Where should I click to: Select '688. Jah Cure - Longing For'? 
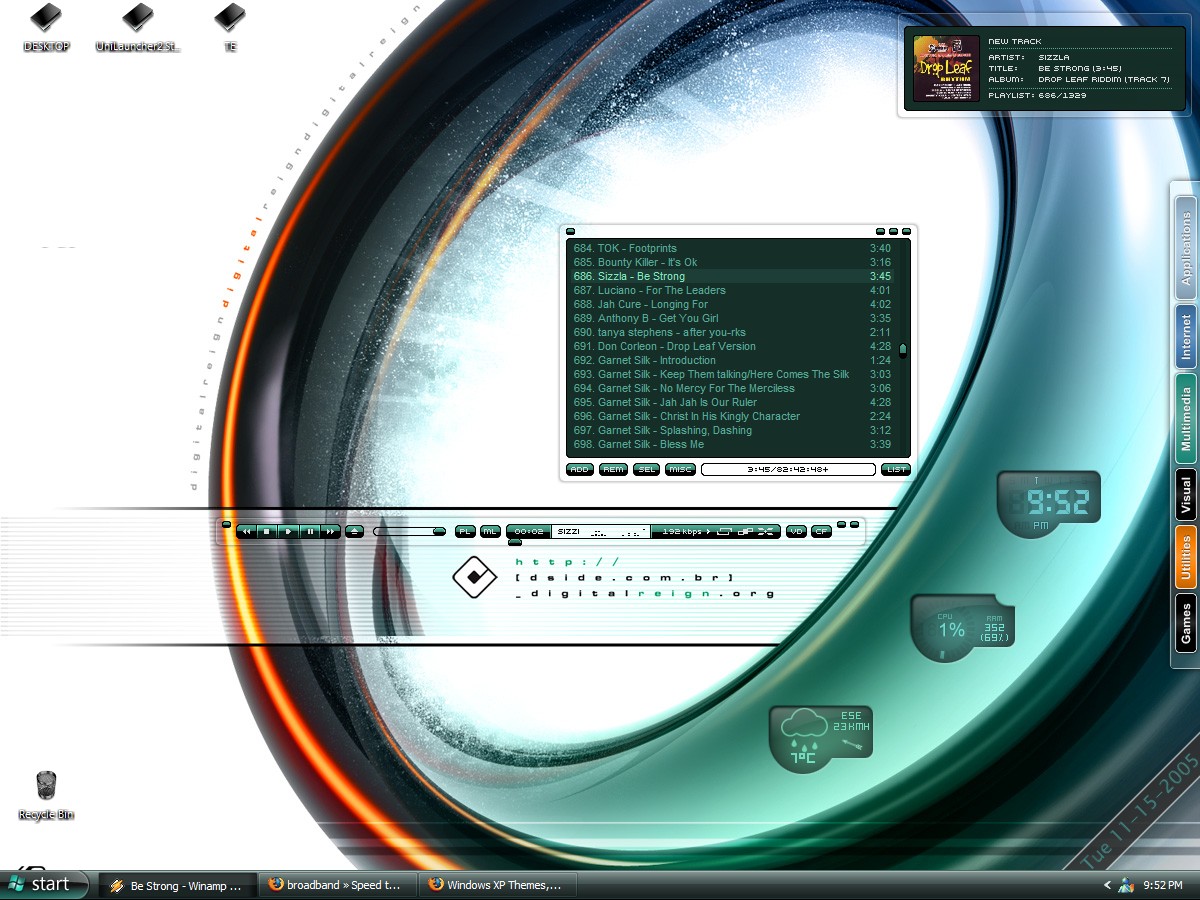(x=732, y=304)
